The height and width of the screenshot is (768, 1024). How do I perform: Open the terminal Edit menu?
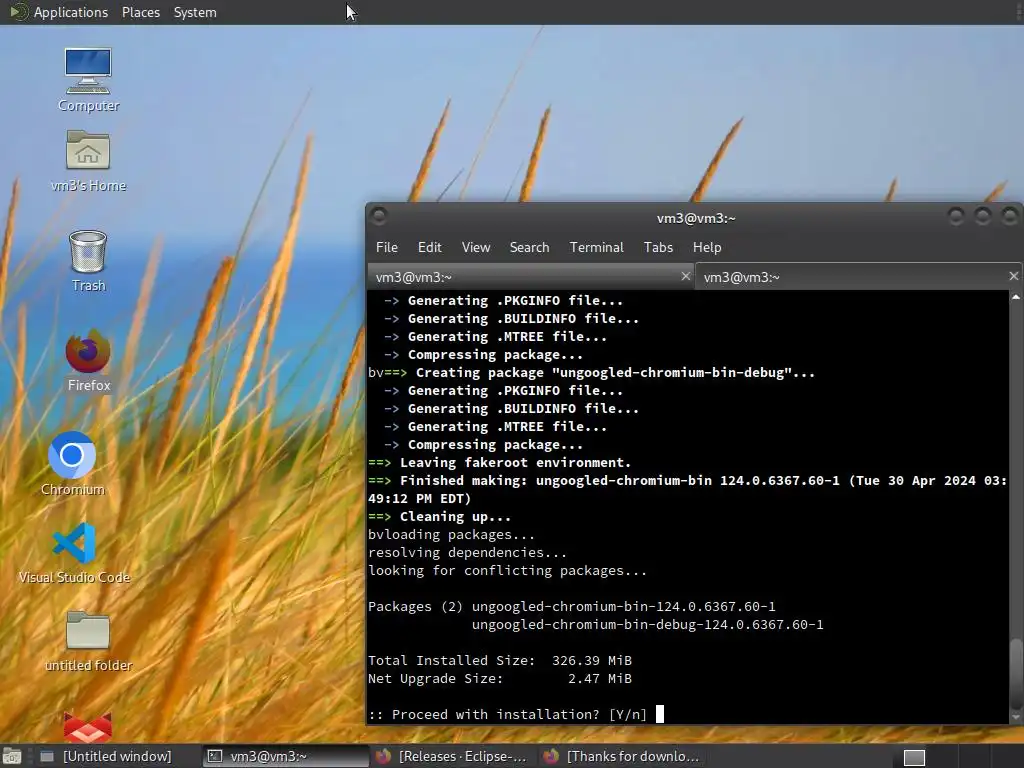click(429, 248)
